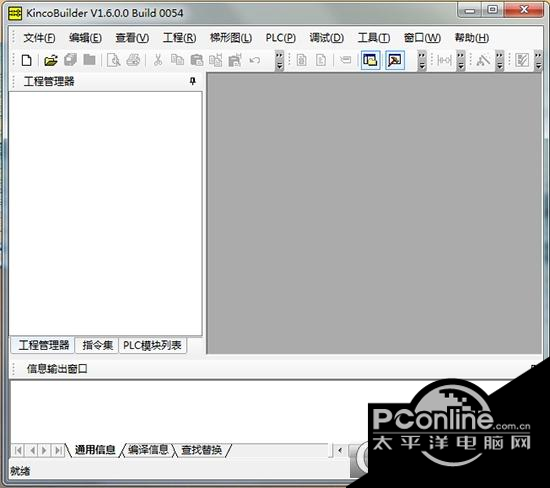
Task: Open the 工具(T) menu
Action: point(374,38)
